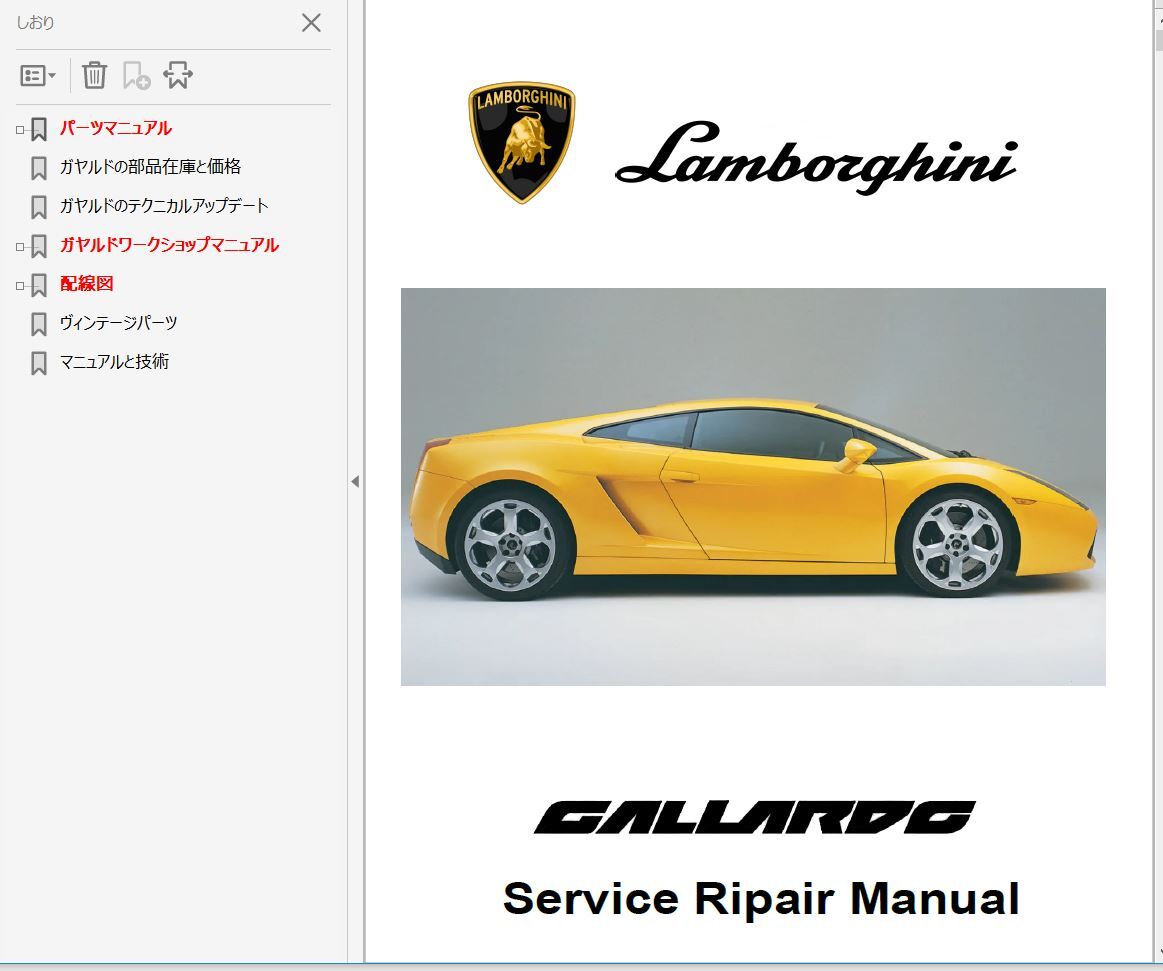This screenshot has height=971, width=1163.
Task: Expand the ガヤルドワークショップマニュアル bookmark
Action: 20,247
